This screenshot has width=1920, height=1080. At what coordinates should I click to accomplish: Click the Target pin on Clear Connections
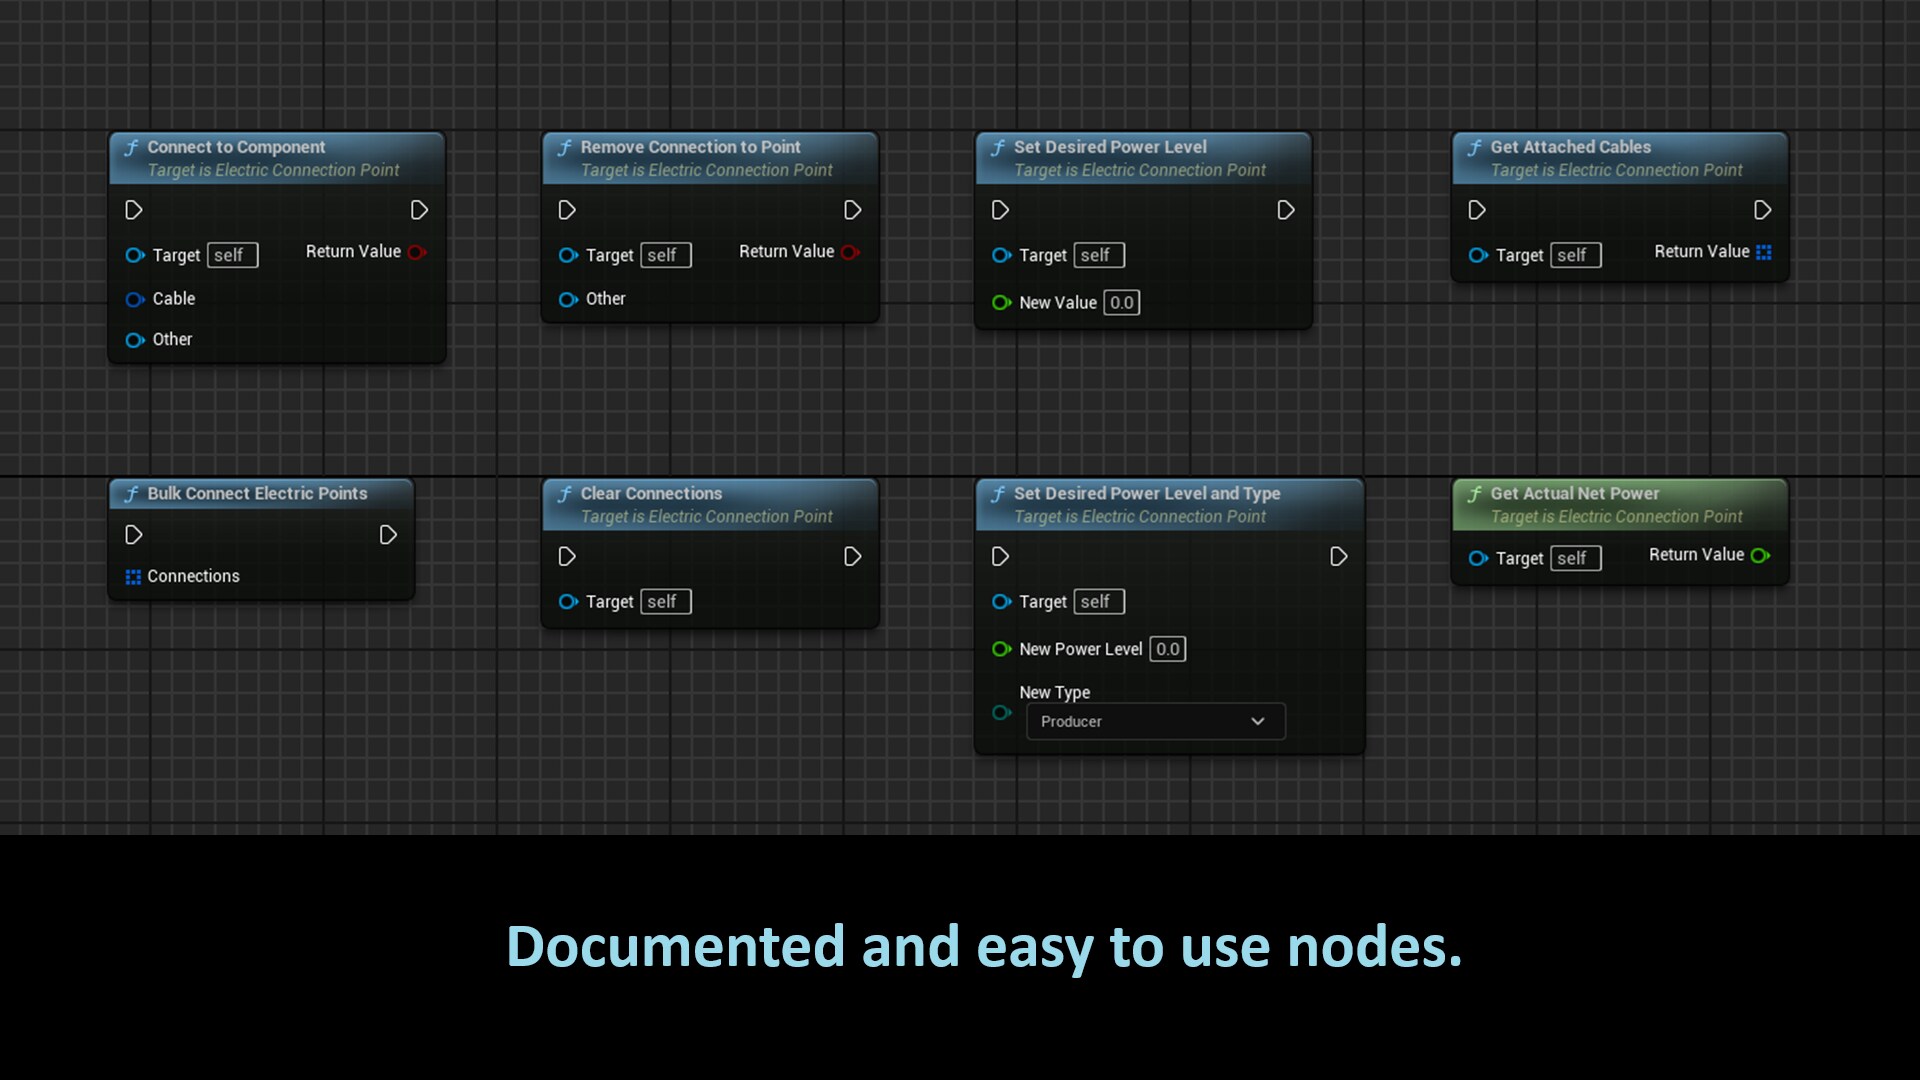(x=568, y=602)
